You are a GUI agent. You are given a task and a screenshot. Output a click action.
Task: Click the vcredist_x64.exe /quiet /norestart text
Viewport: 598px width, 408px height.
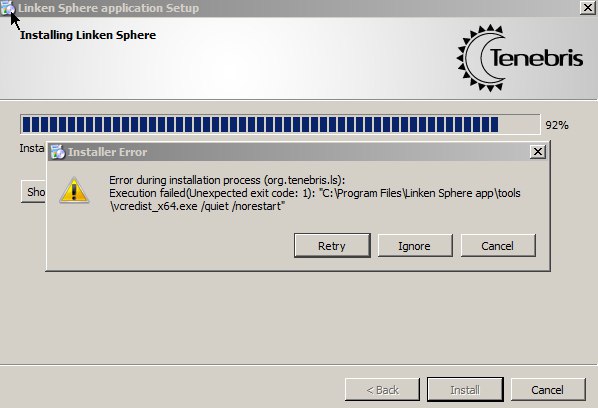point(197,206)
